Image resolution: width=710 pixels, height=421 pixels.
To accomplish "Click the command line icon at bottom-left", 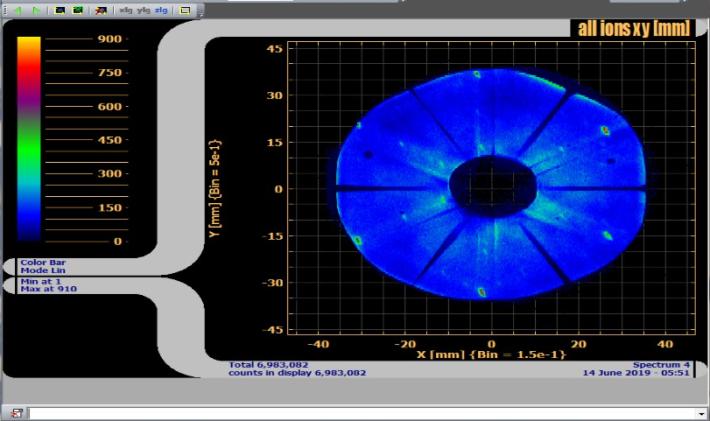I will point(16,413).
